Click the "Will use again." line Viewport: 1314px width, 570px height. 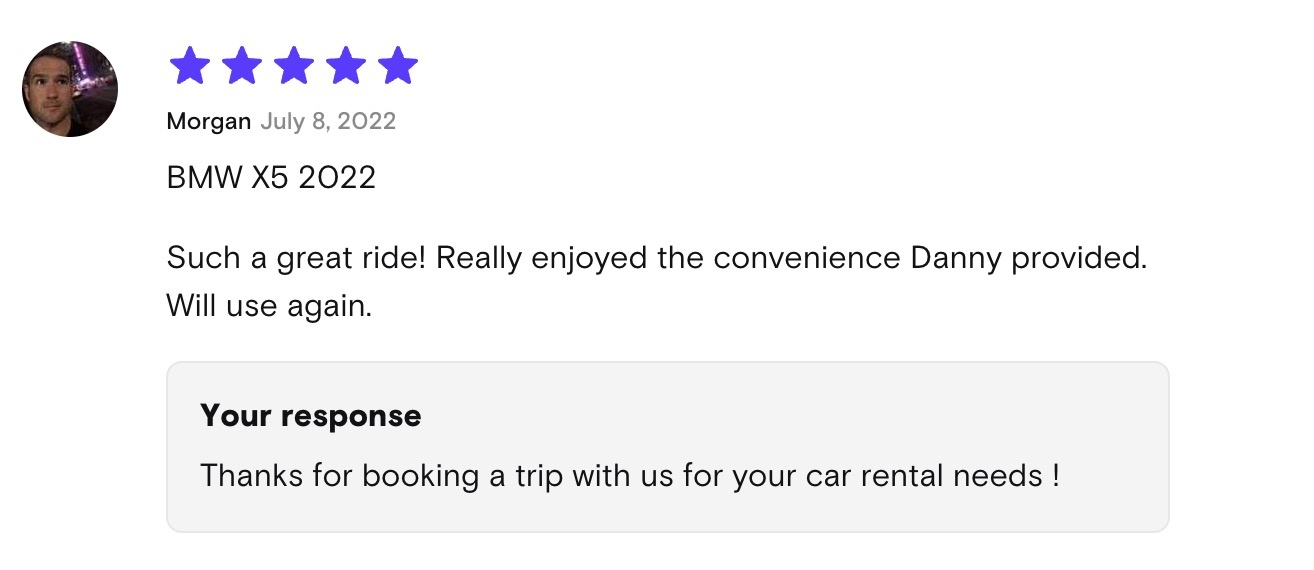coord(269,305)
